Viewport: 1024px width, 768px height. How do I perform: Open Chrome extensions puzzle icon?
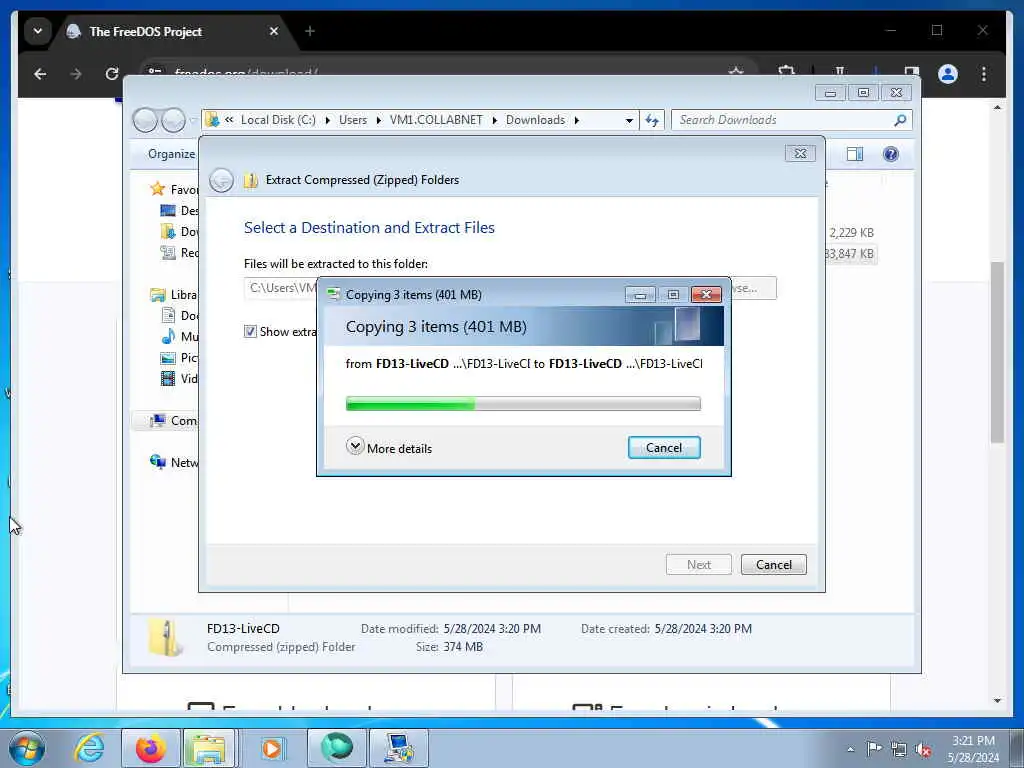coord(786,72)
